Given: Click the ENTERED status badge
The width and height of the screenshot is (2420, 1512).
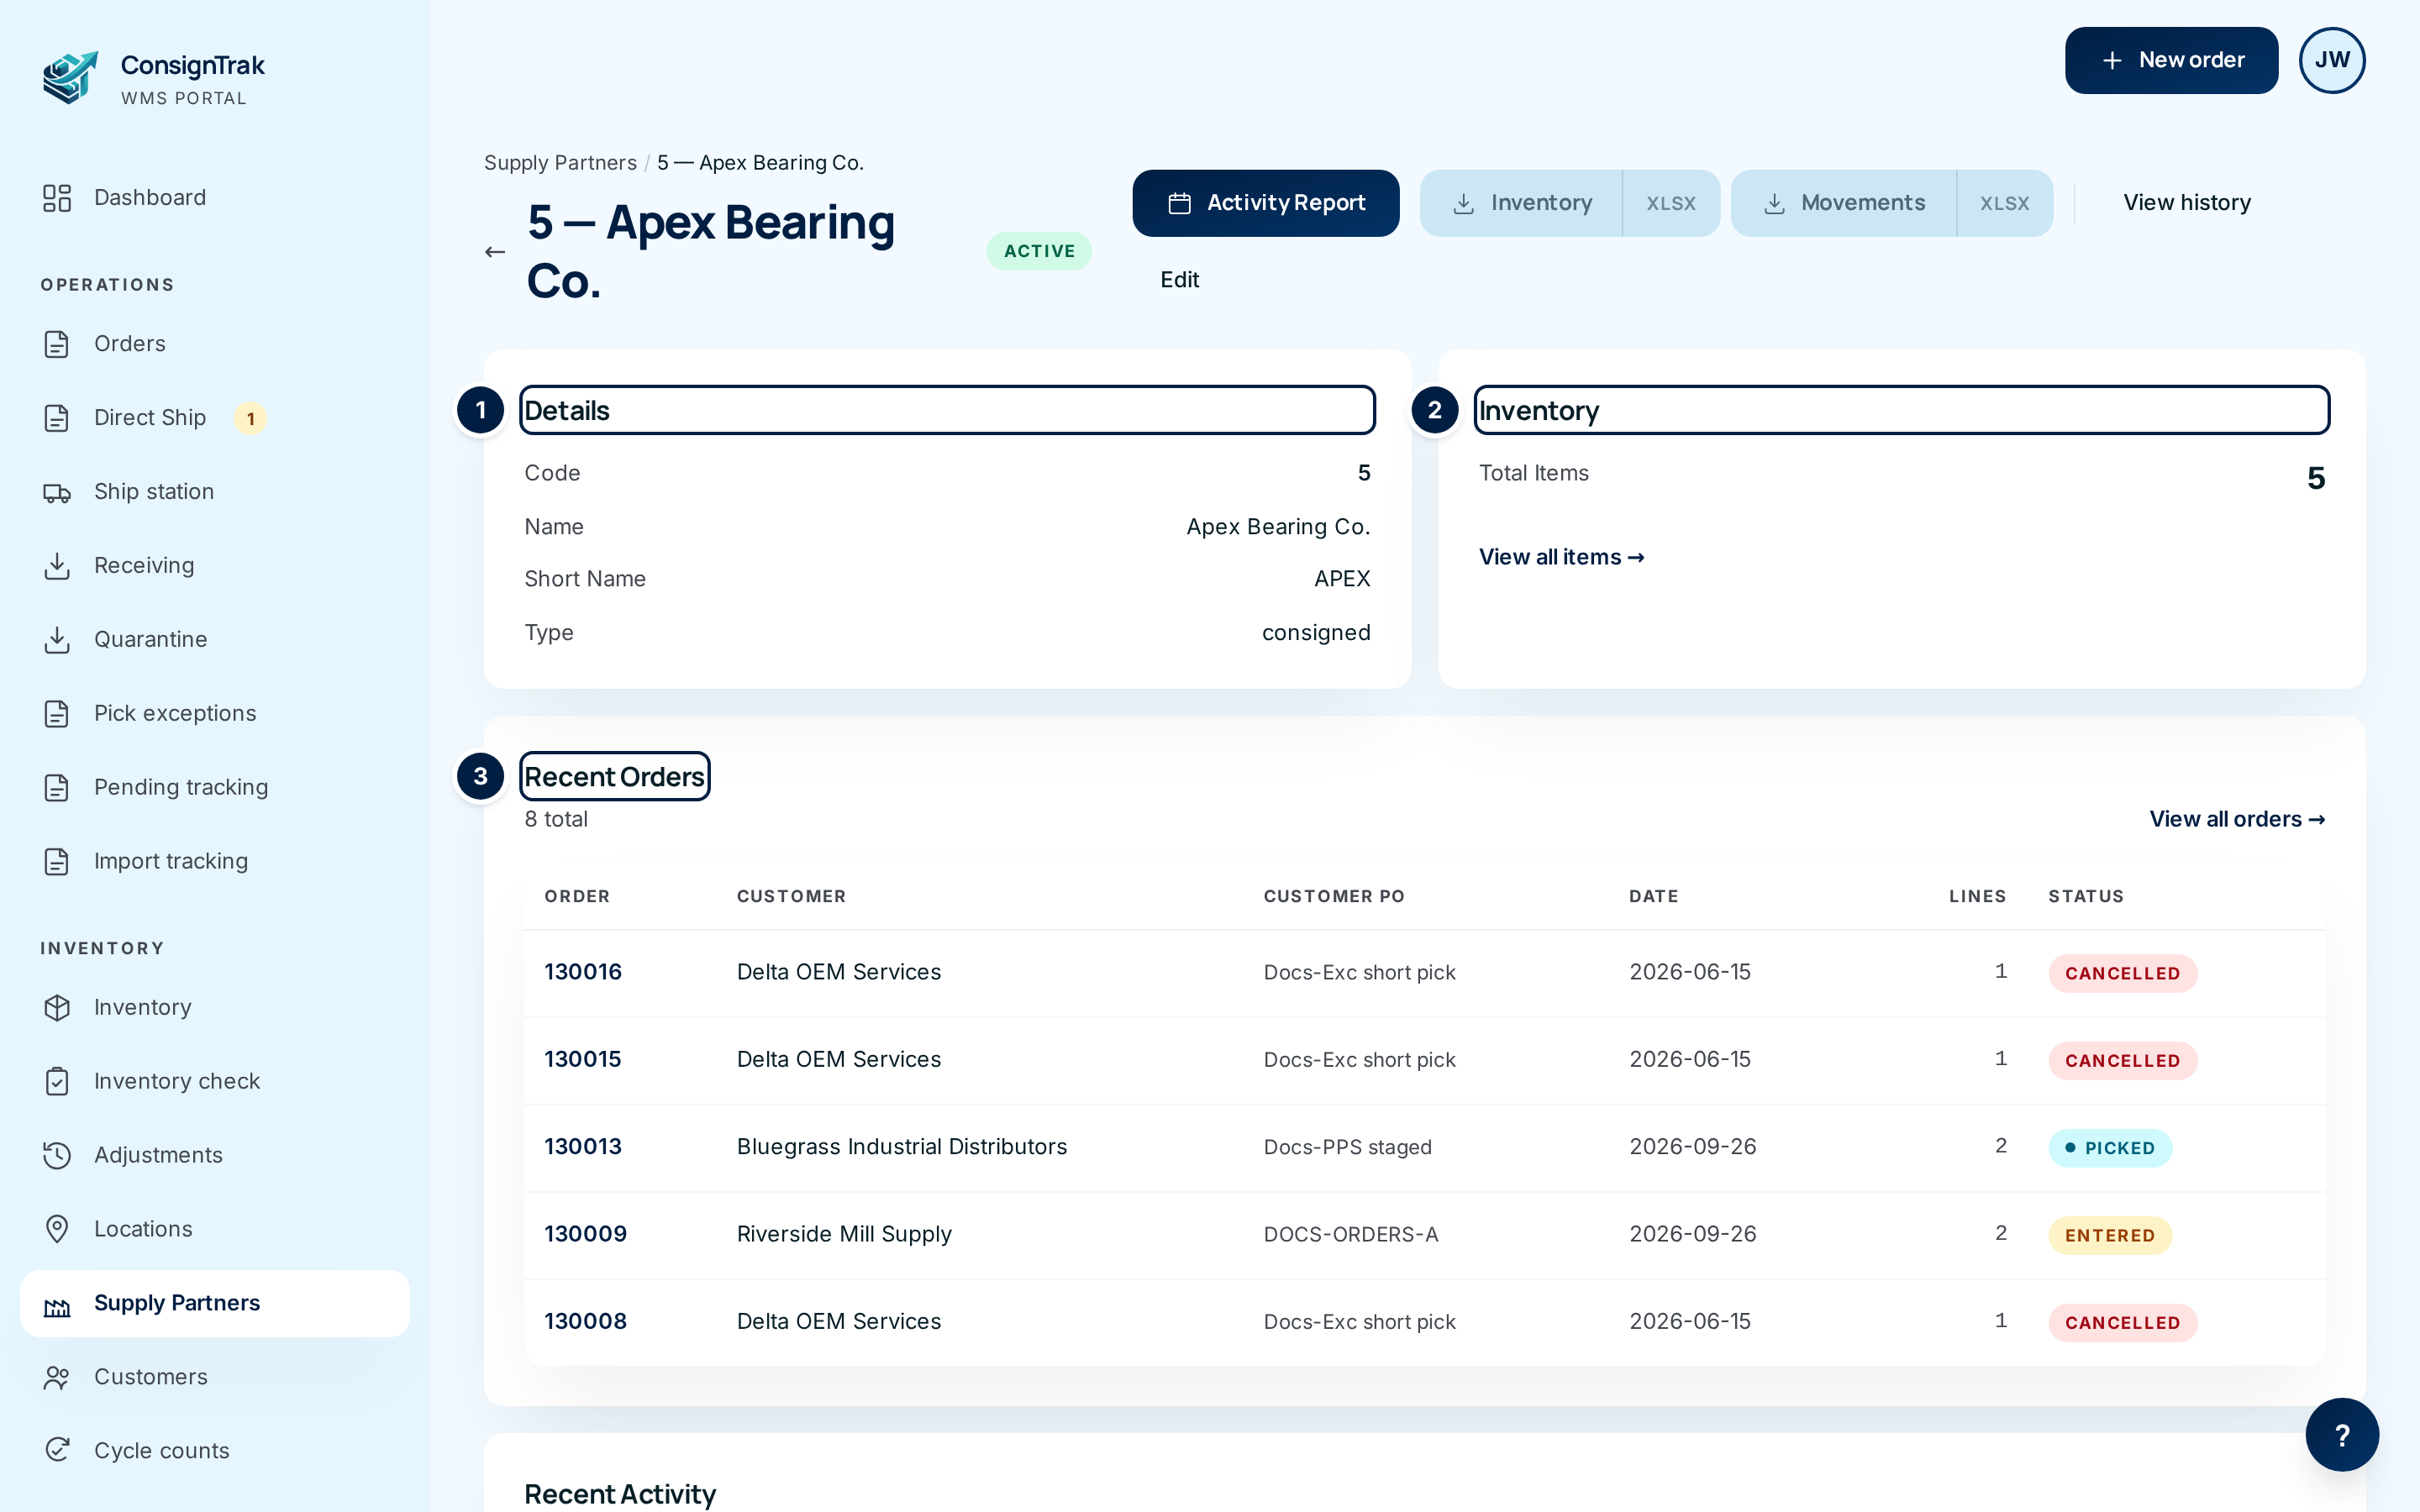Looking at the screenshot, I should (2110, 1235).
